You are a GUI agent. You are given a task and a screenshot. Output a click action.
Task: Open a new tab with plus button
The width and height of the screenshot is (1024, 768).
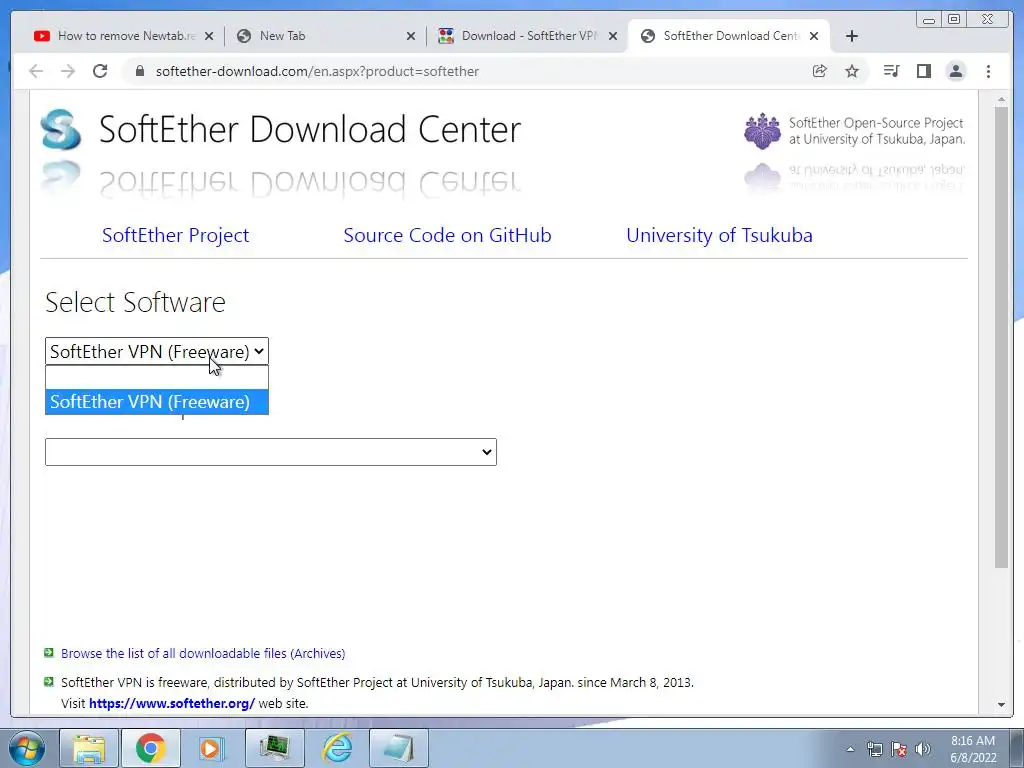coord(852,36)
